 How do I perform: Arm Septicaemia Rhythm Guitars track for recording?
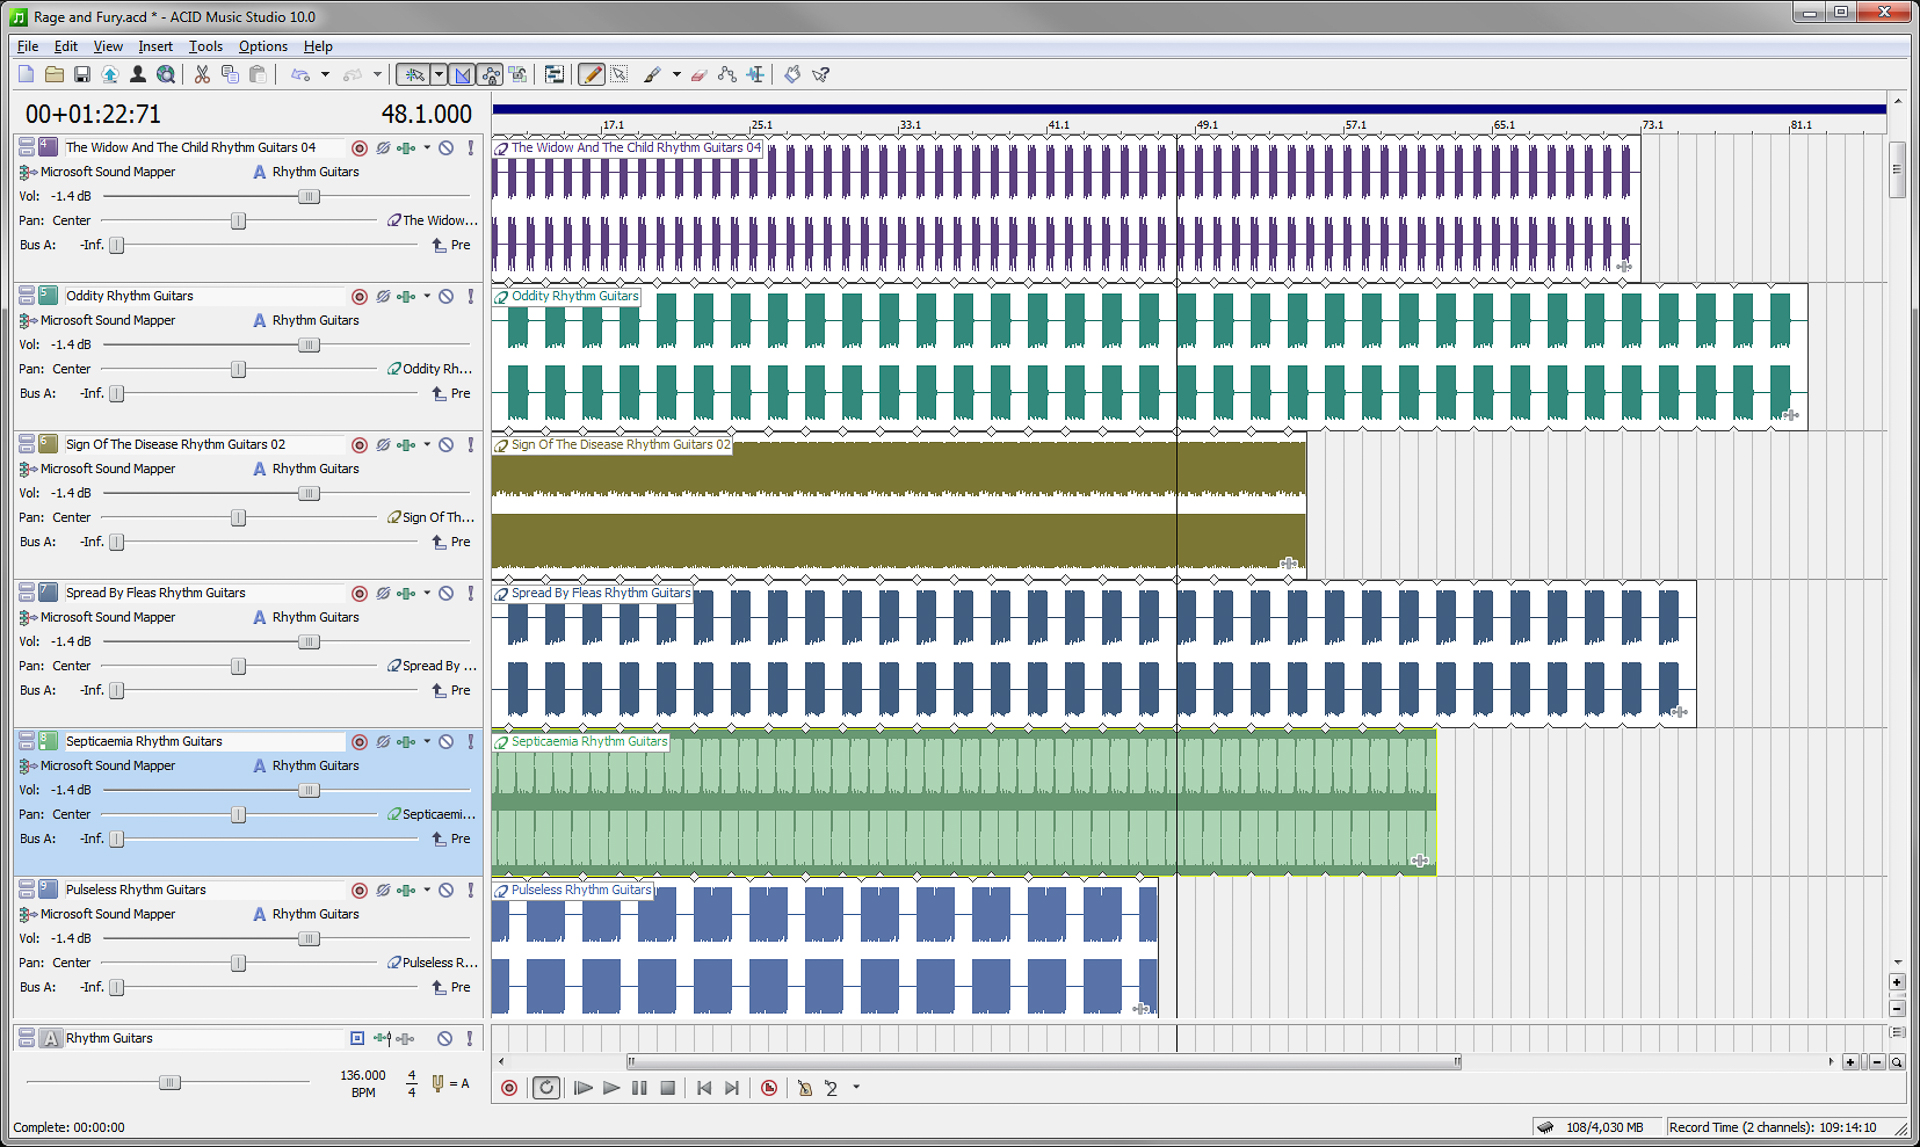359,741
